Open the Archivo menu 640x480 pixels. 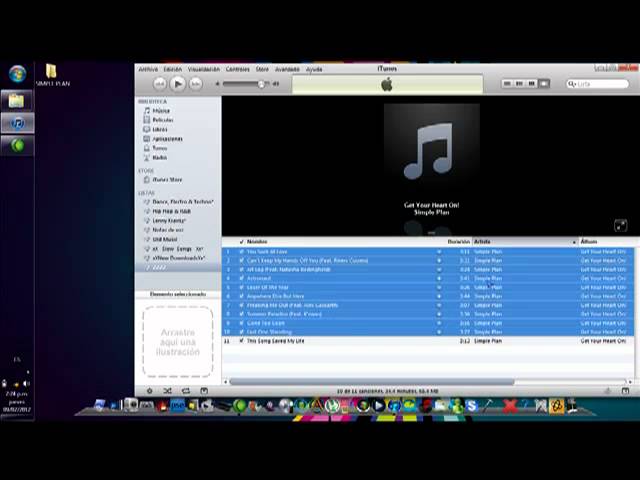click(x=148, y=69)
